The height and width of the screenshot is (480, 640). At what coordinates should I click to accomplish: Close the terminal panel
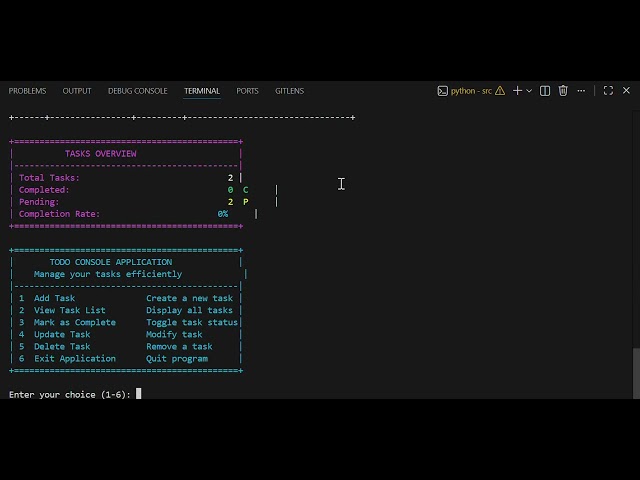pos(626,91)
